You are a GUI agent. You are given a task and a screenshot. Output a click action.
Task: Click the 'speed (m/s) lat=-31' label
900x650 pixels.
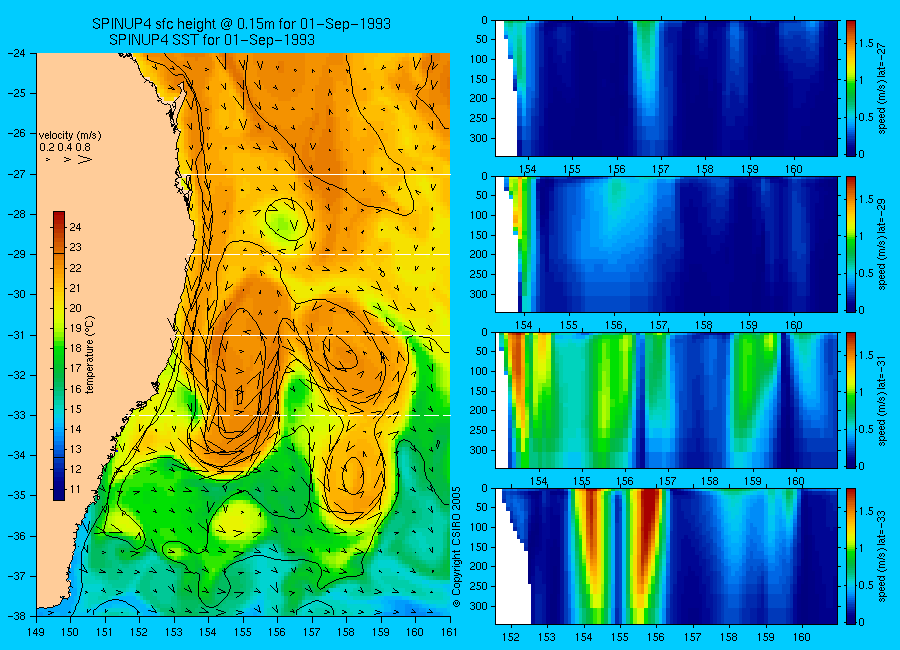(x=882, y=400)
